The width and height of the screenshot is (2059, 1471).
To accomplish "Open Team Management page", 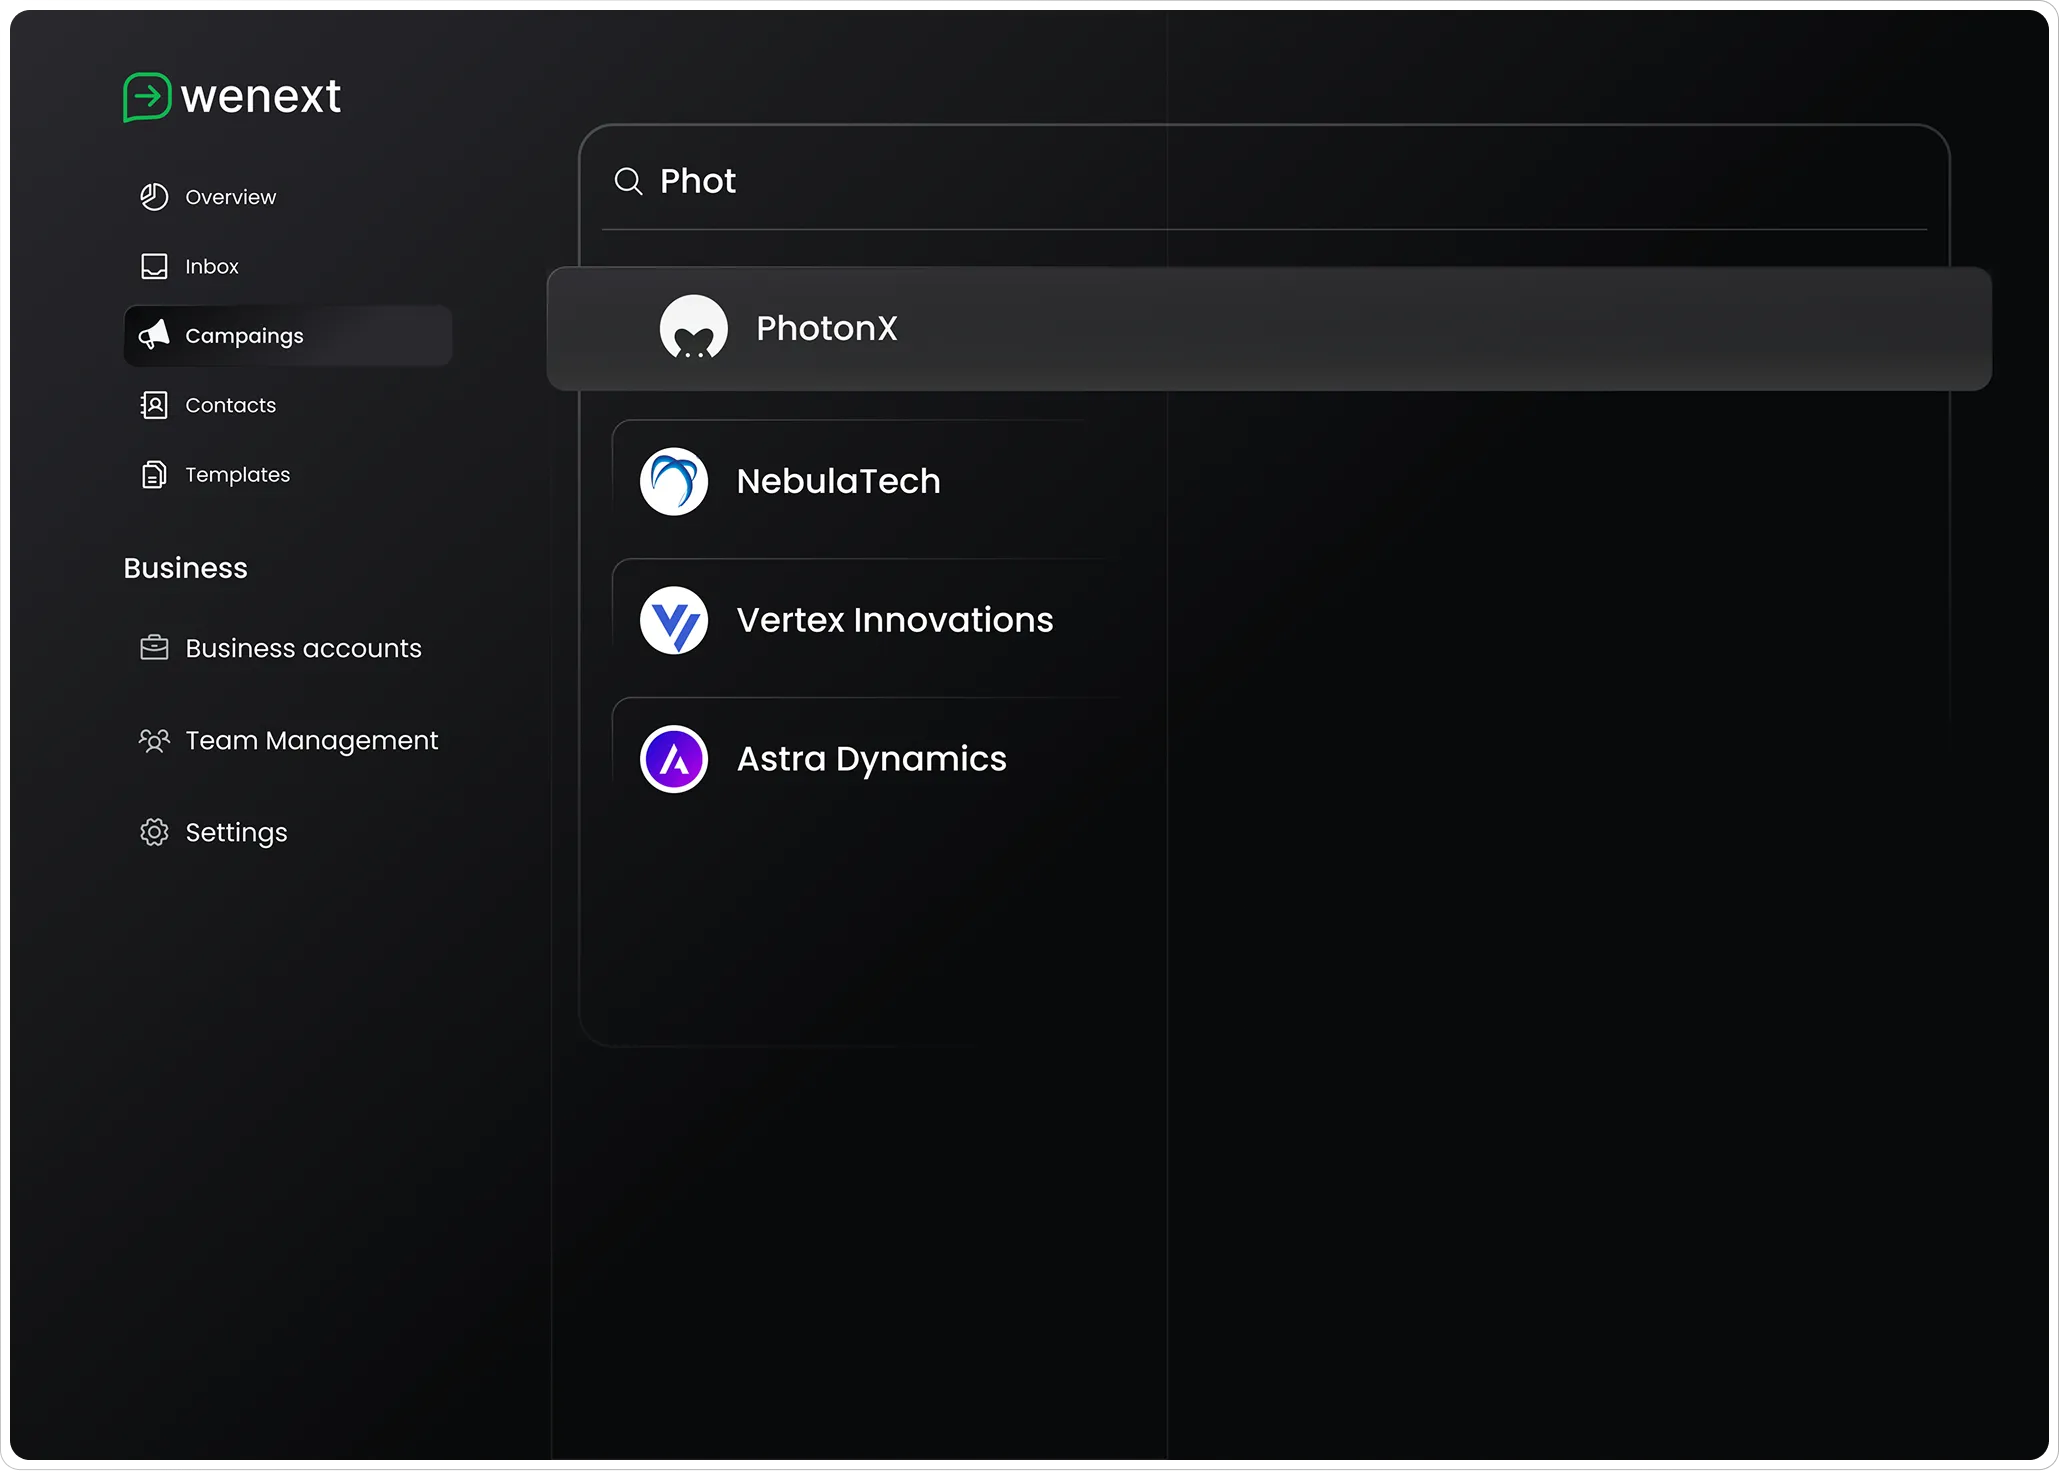I will pyautogui.click(x=311, y=740).
